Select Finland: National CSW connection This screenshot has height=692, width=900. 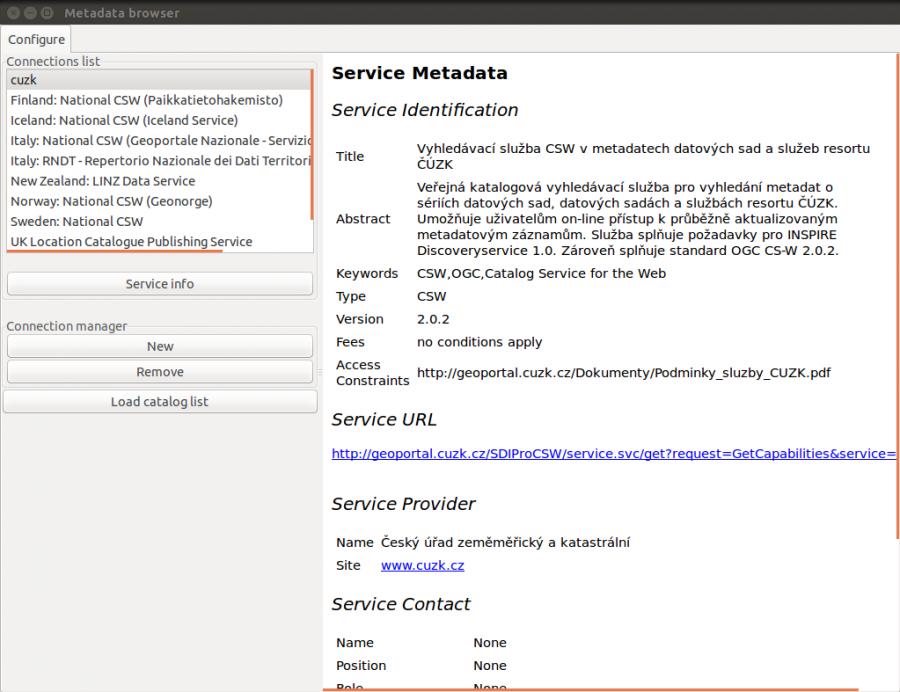(146, 100)
